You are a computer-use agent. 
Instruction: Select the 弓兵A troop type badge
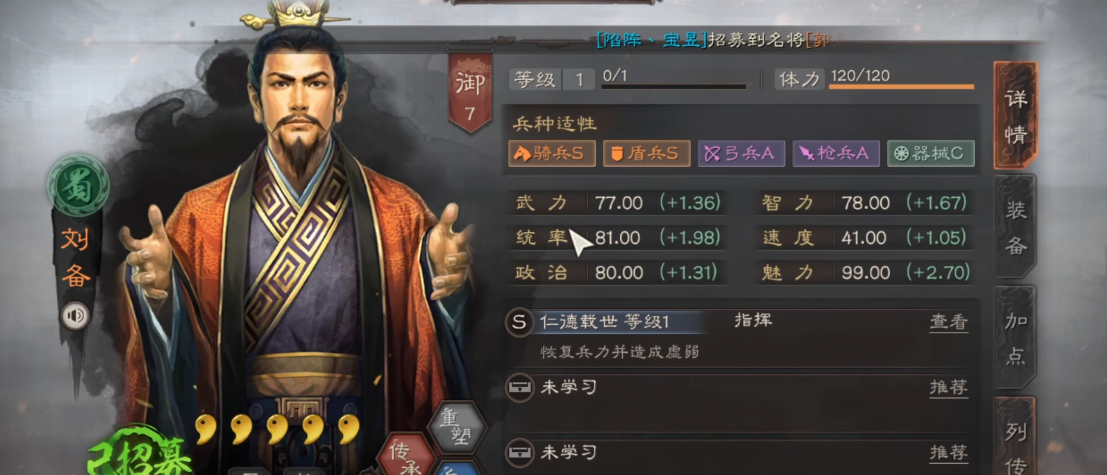[741, 153]
